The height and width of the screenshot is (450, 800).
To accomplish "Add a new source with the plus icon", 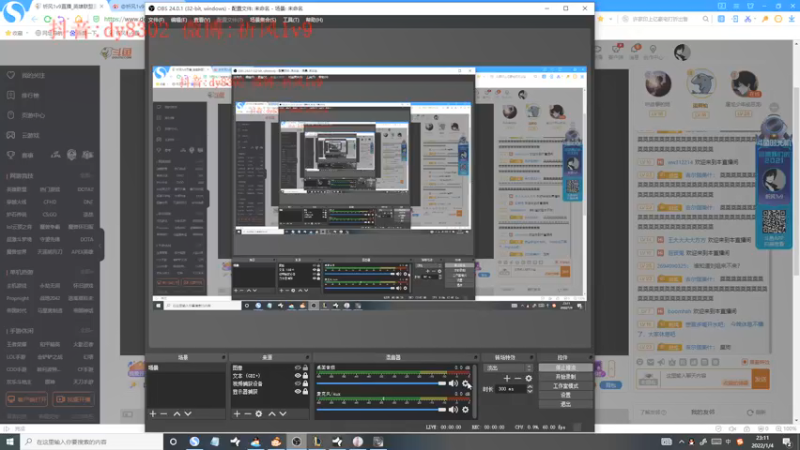I will [x=237, y=414].
